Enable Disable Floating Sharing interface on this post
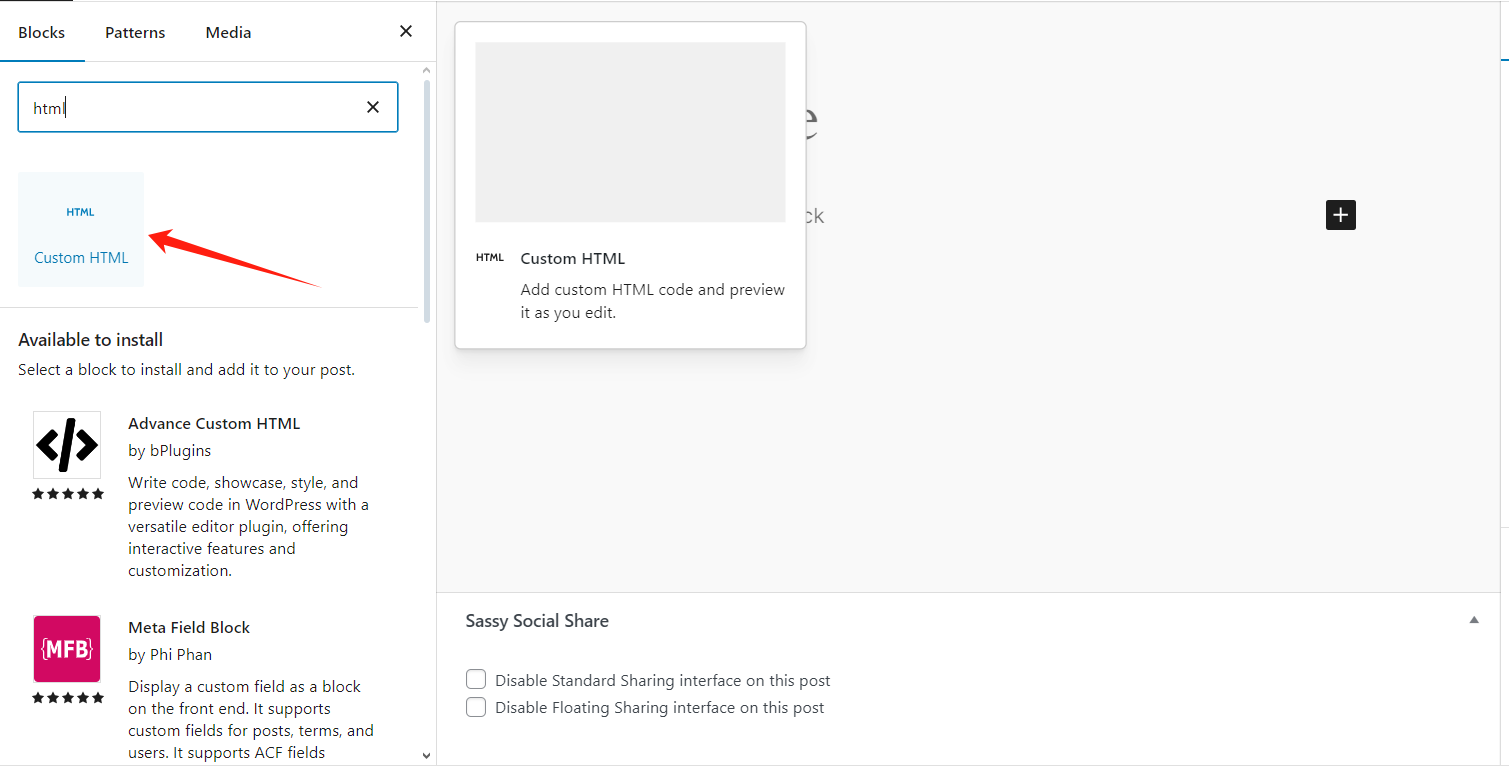Viewport: 1509px width, 769px height. (475, 707)
